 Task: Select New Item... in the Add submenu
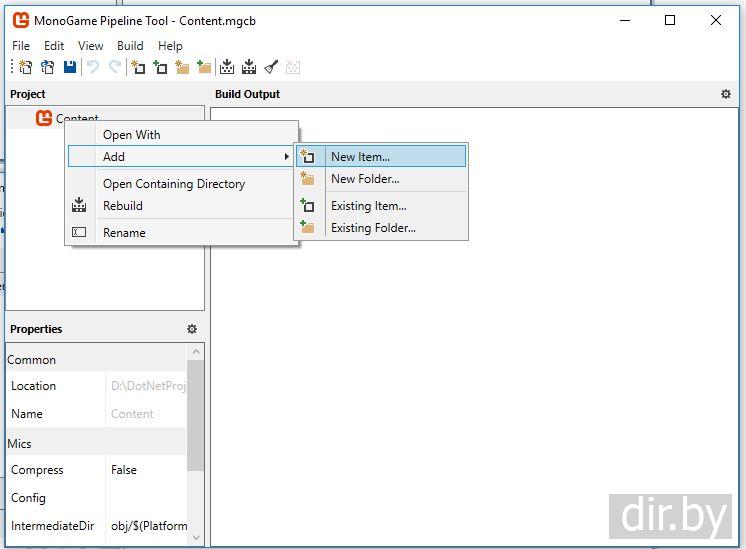point(360,157)
